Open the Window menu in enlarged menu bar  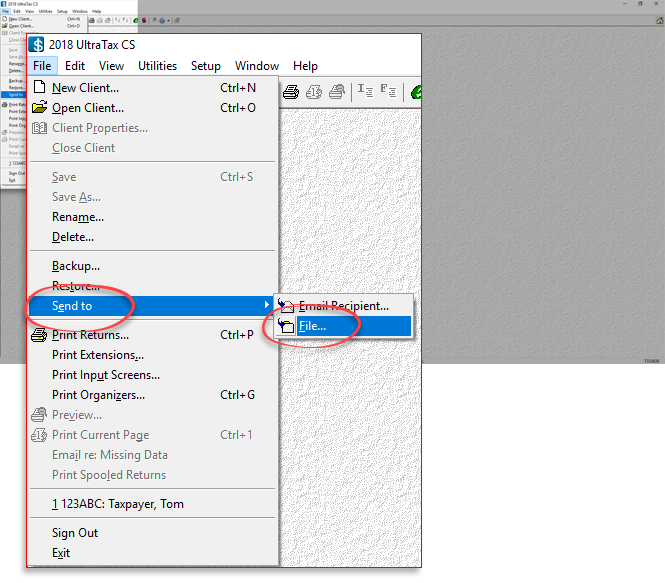pos(257,66)
